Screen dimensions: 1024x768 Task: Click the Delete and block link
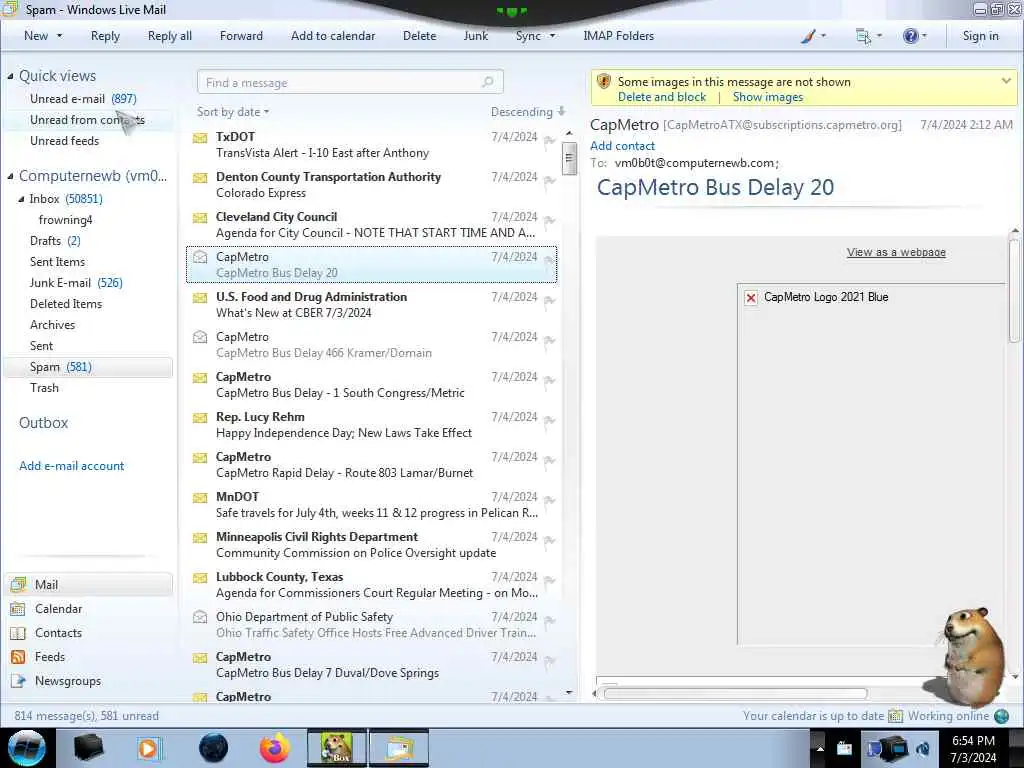[662, 97]
